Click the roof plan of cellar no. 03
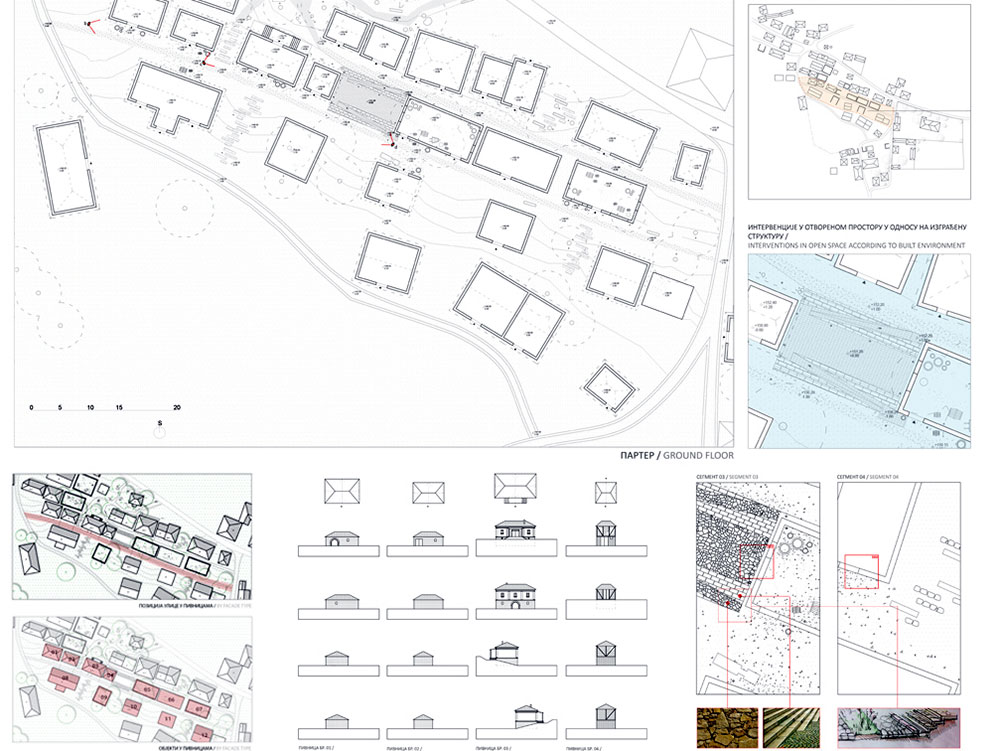Screen dimensions: 1000x751 coord(515,487)
